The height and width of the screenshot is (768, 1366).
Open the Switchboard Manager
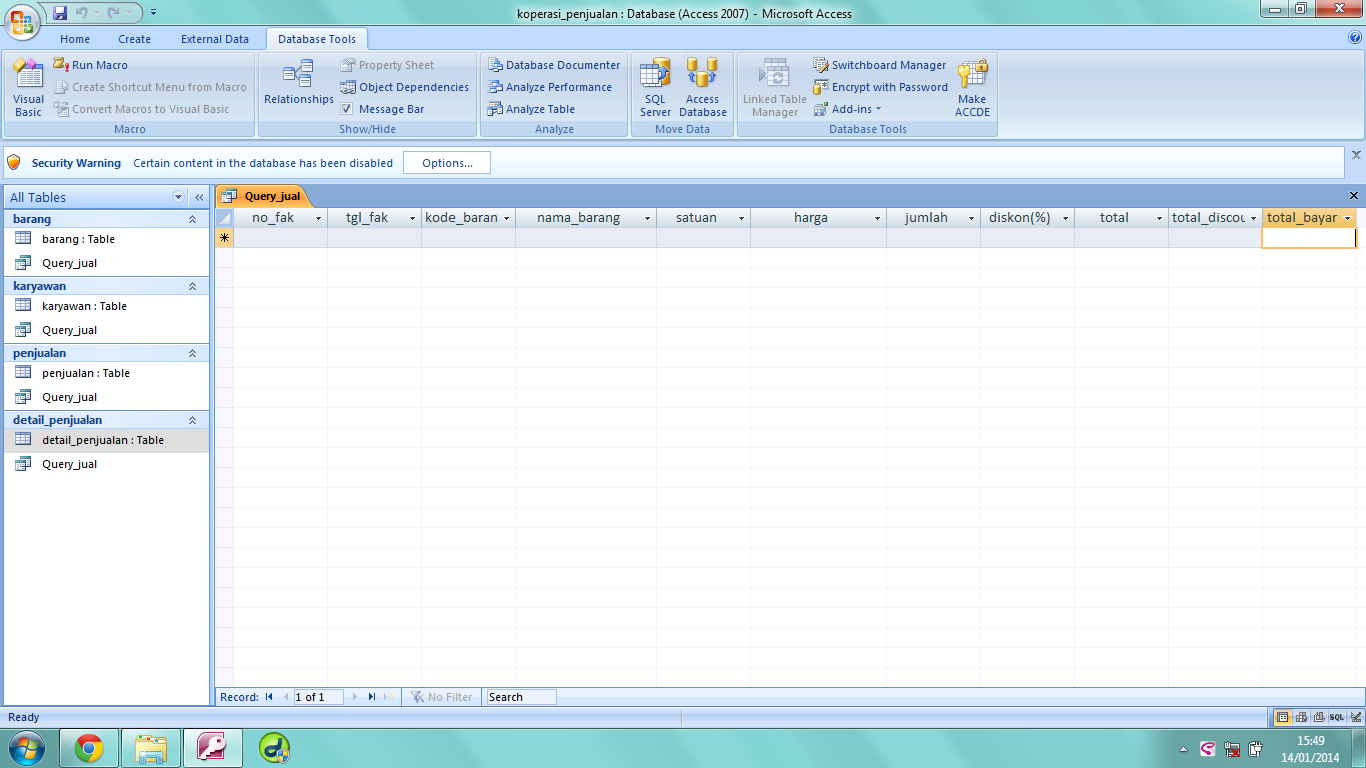(x=880, y=65)
